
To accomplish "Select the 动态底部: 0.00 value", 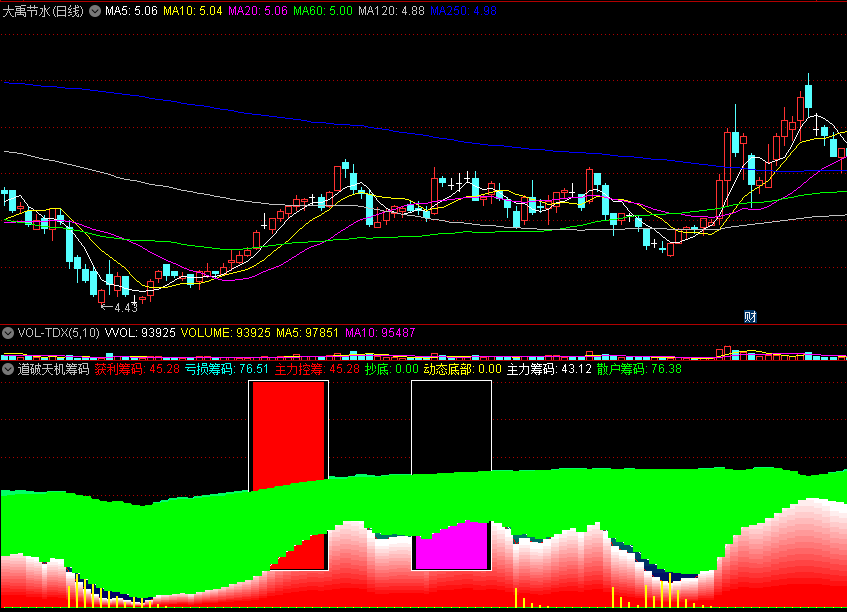I will pyautogui.click(x=463, y=369).
